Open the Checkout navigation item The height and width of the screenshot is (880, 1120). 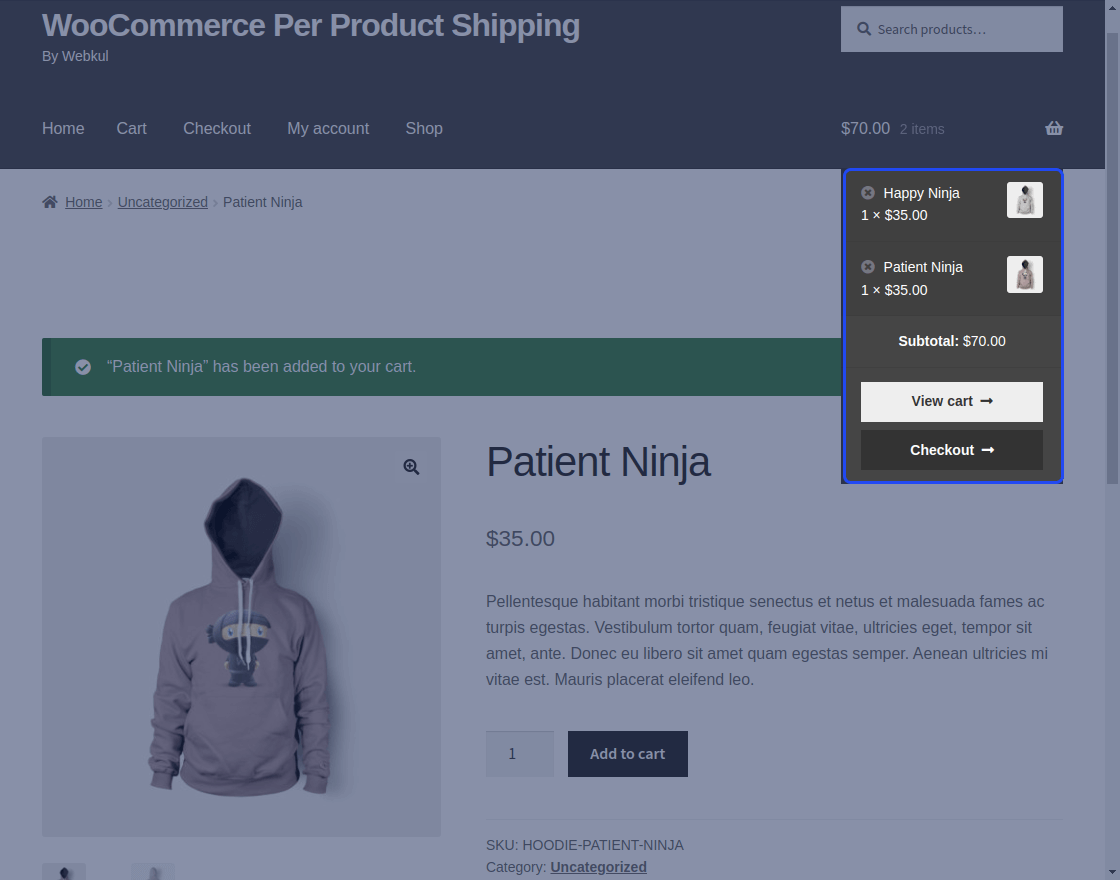(x=217, y=128)
